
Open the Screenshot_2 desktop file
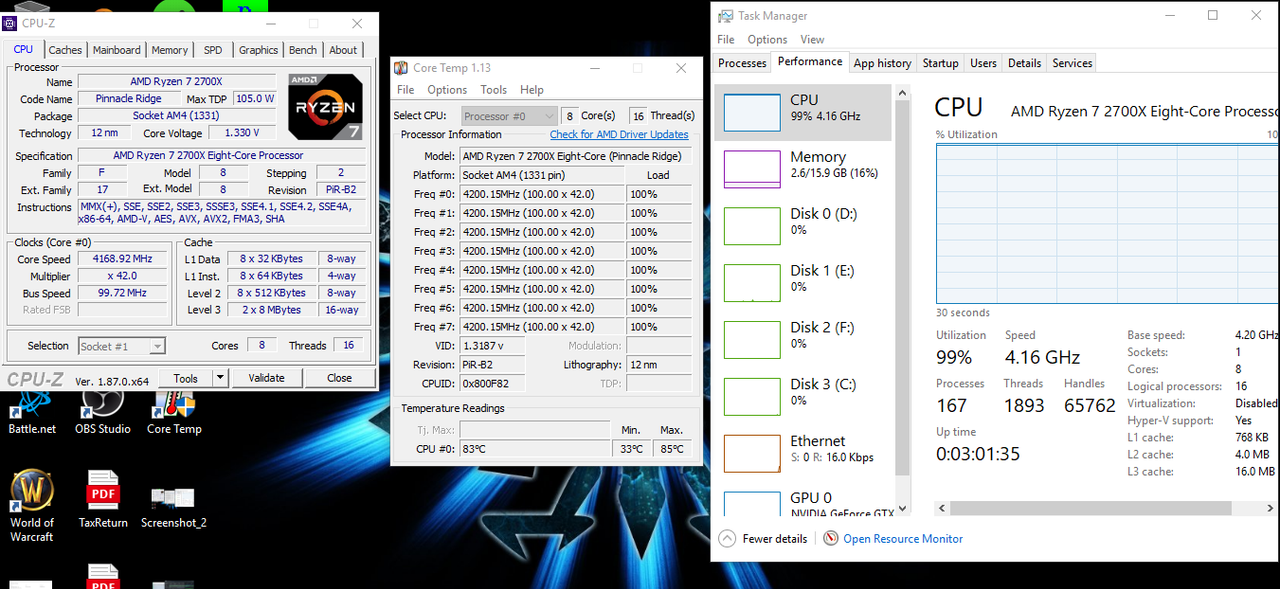click(x=173, y=505)
